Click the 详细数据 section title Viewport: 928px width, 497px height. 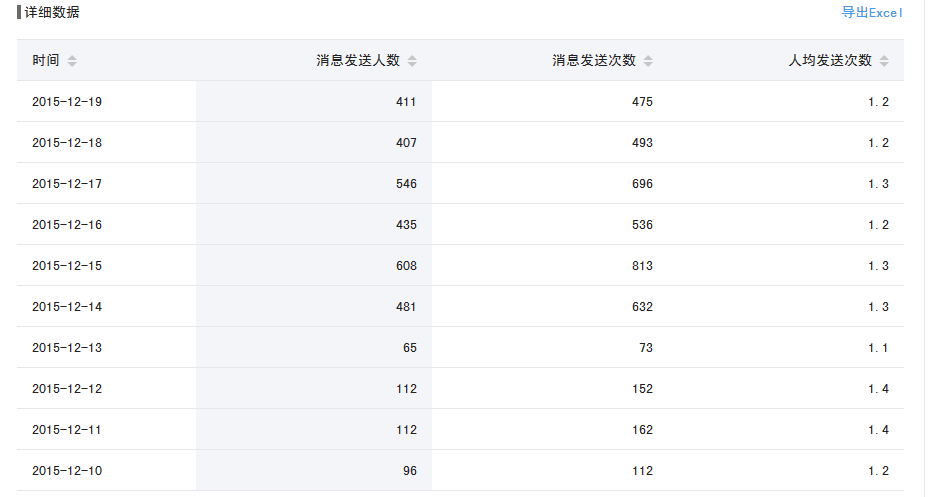click(x=52, y=13)
